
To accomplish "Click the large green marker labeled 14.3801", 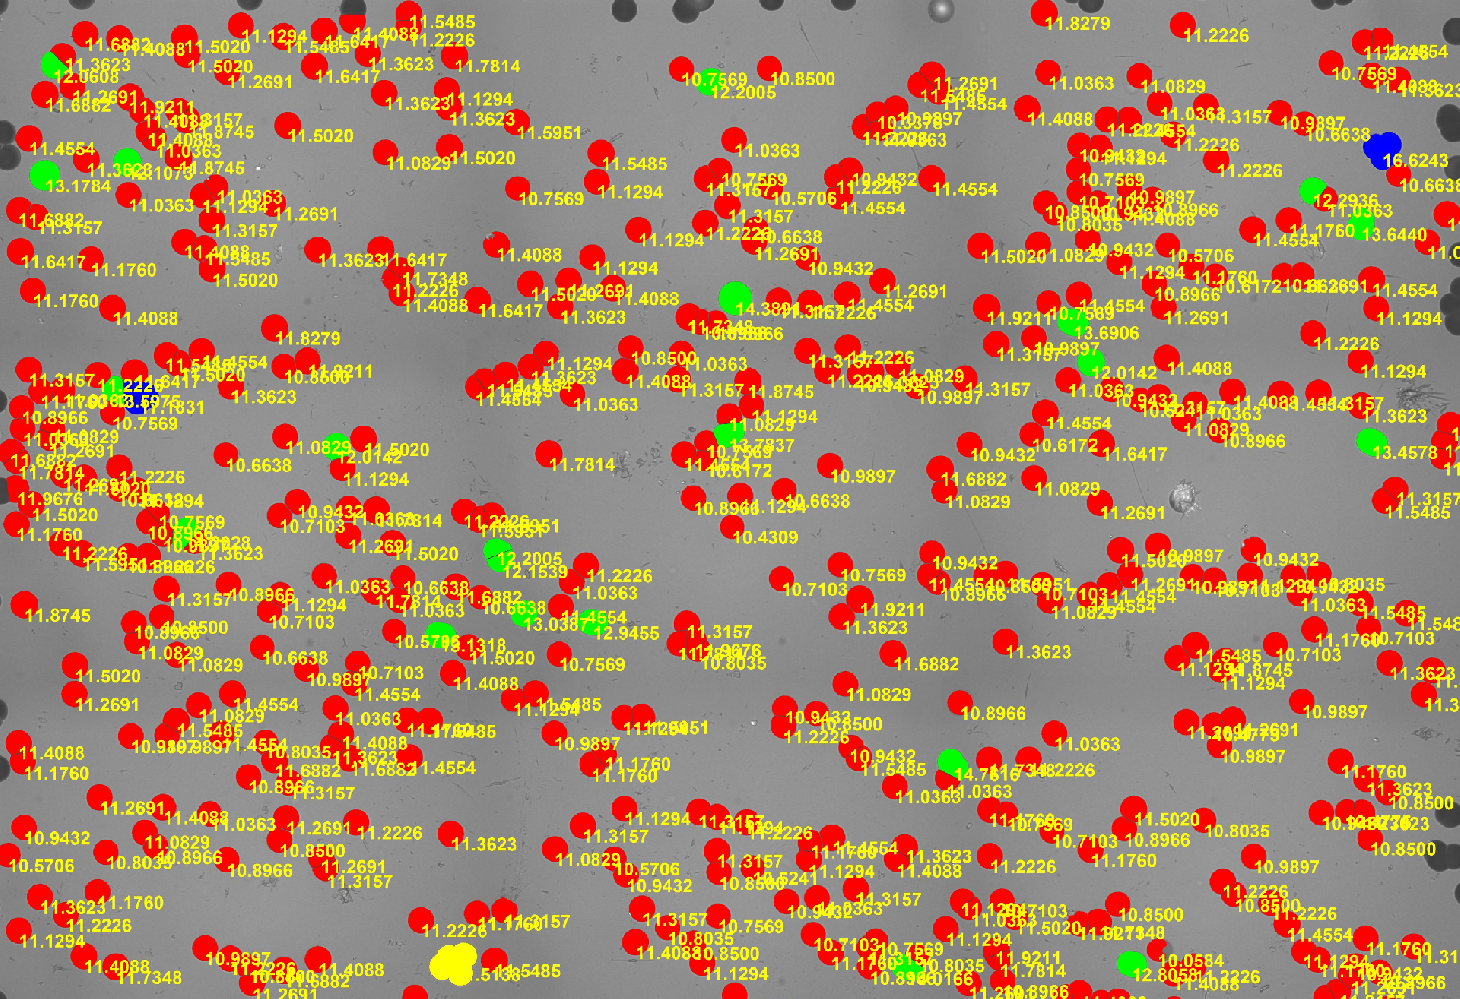I will [x=735, y=297].
